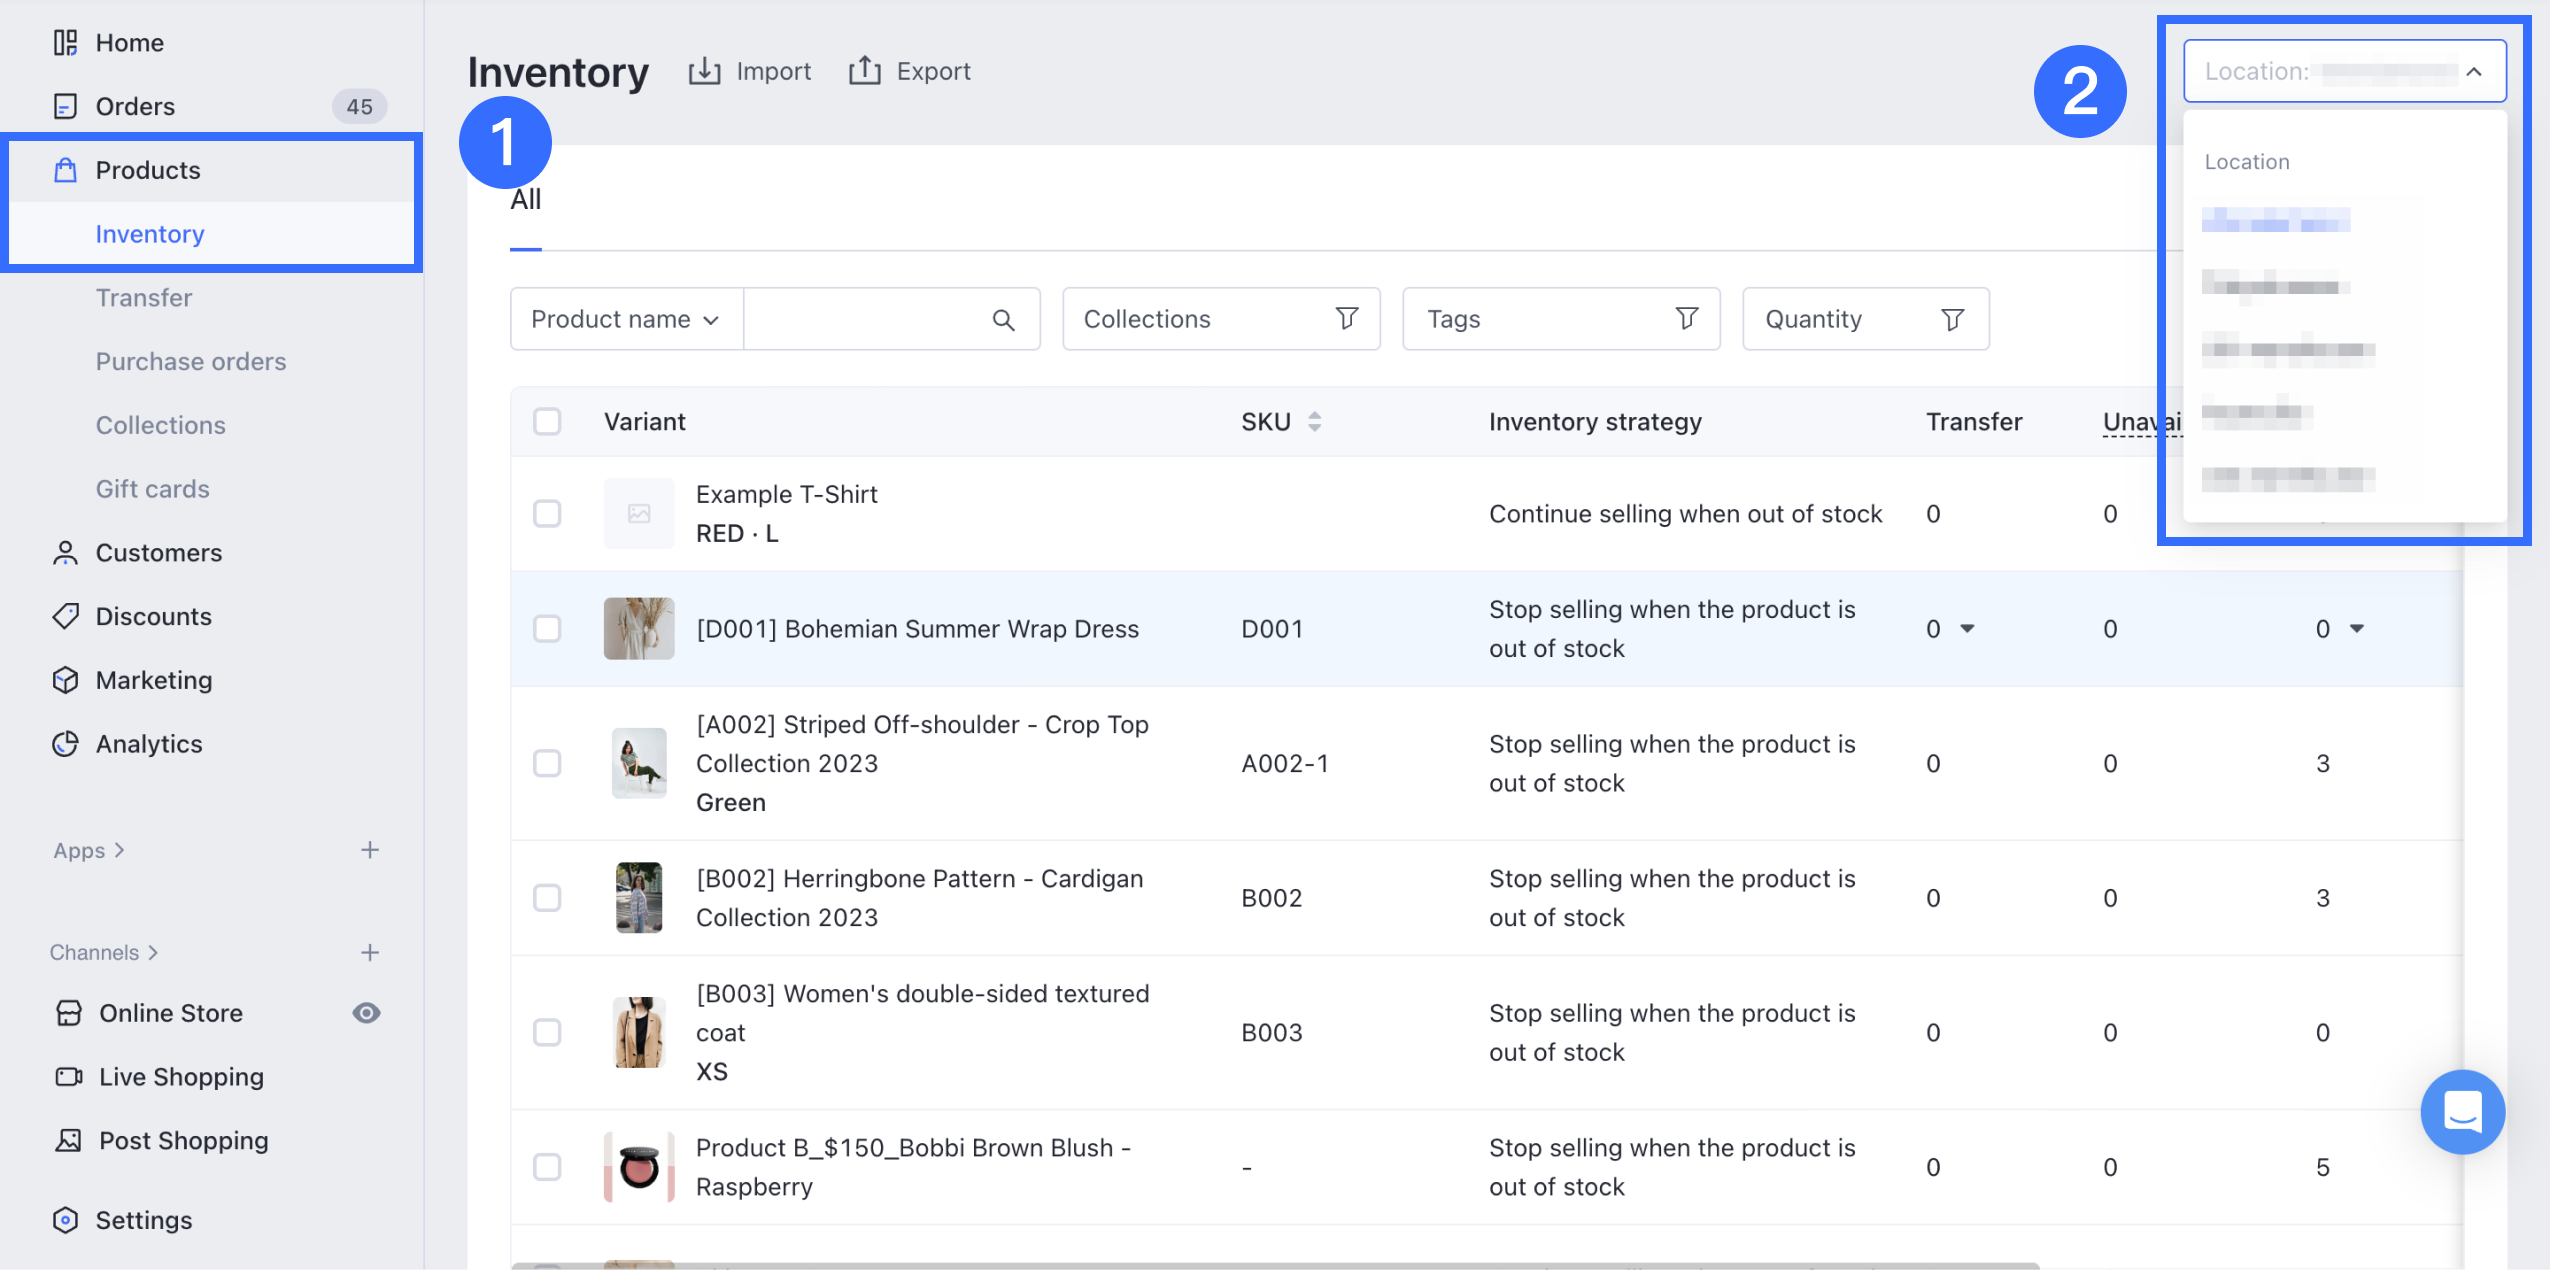Open Inventory in the sidebar
The image size is (2550, 1270).
point(150,234)
